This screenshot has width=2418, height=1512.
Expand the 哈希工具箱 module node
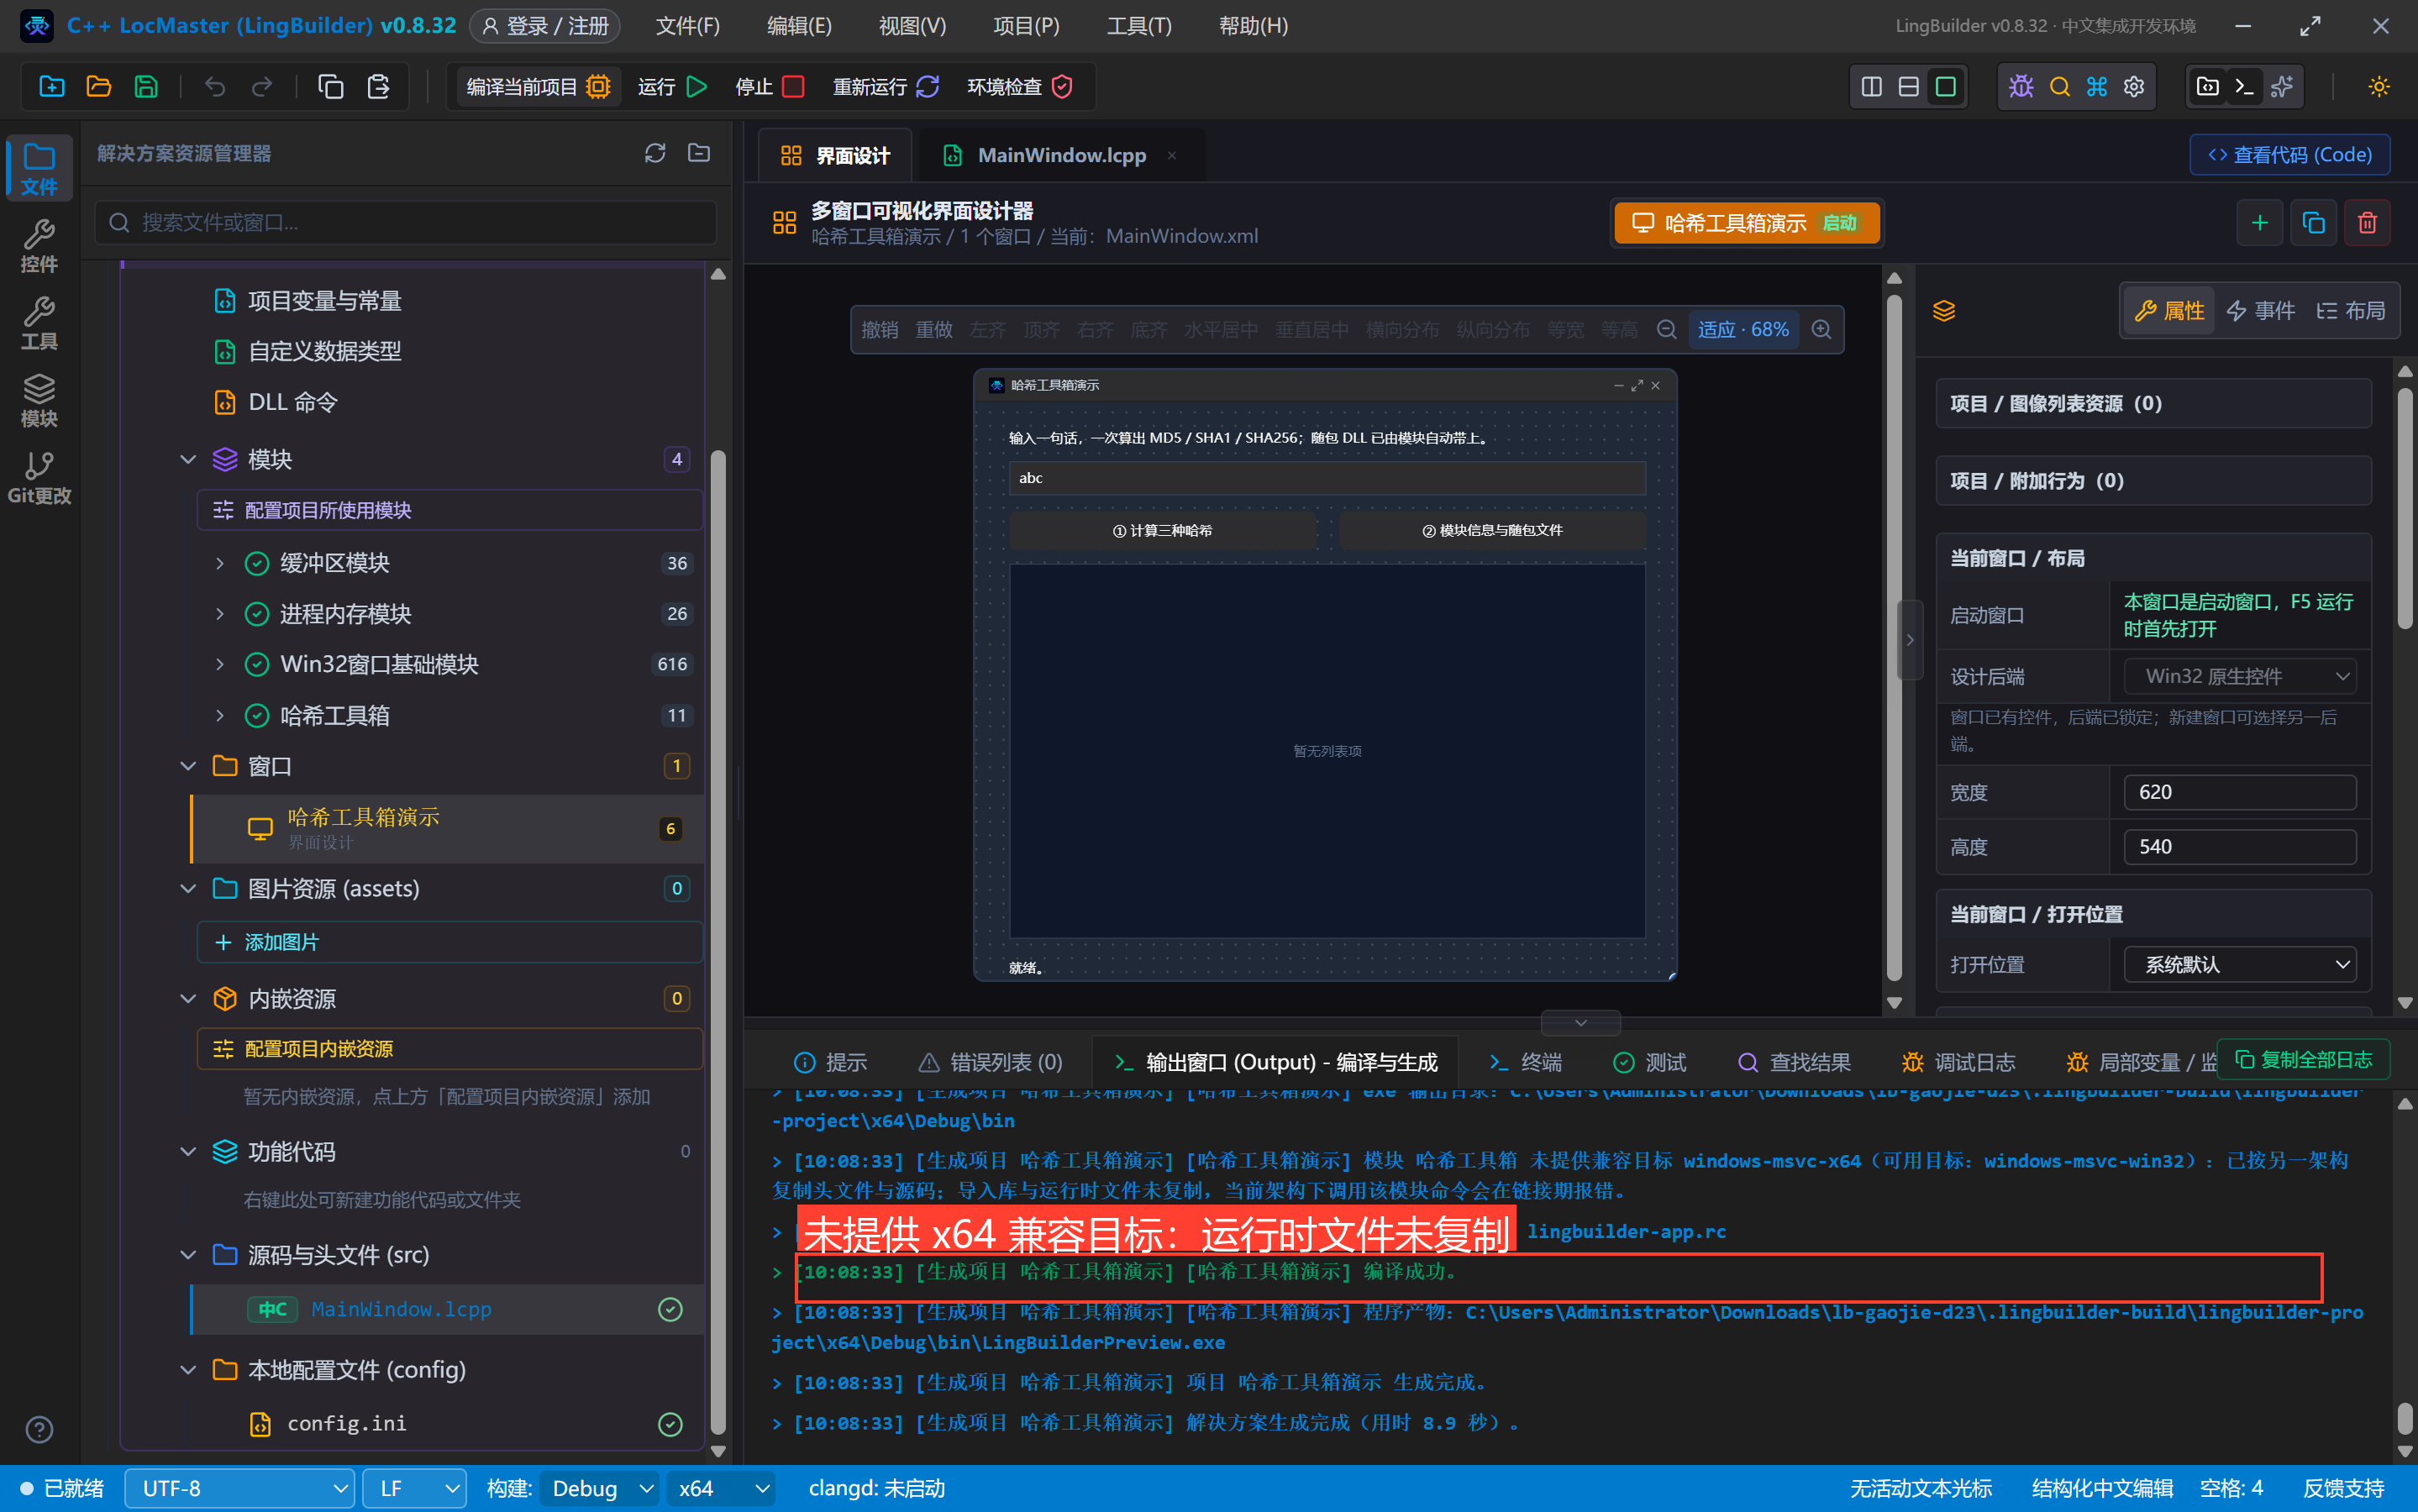pos(219,715)
